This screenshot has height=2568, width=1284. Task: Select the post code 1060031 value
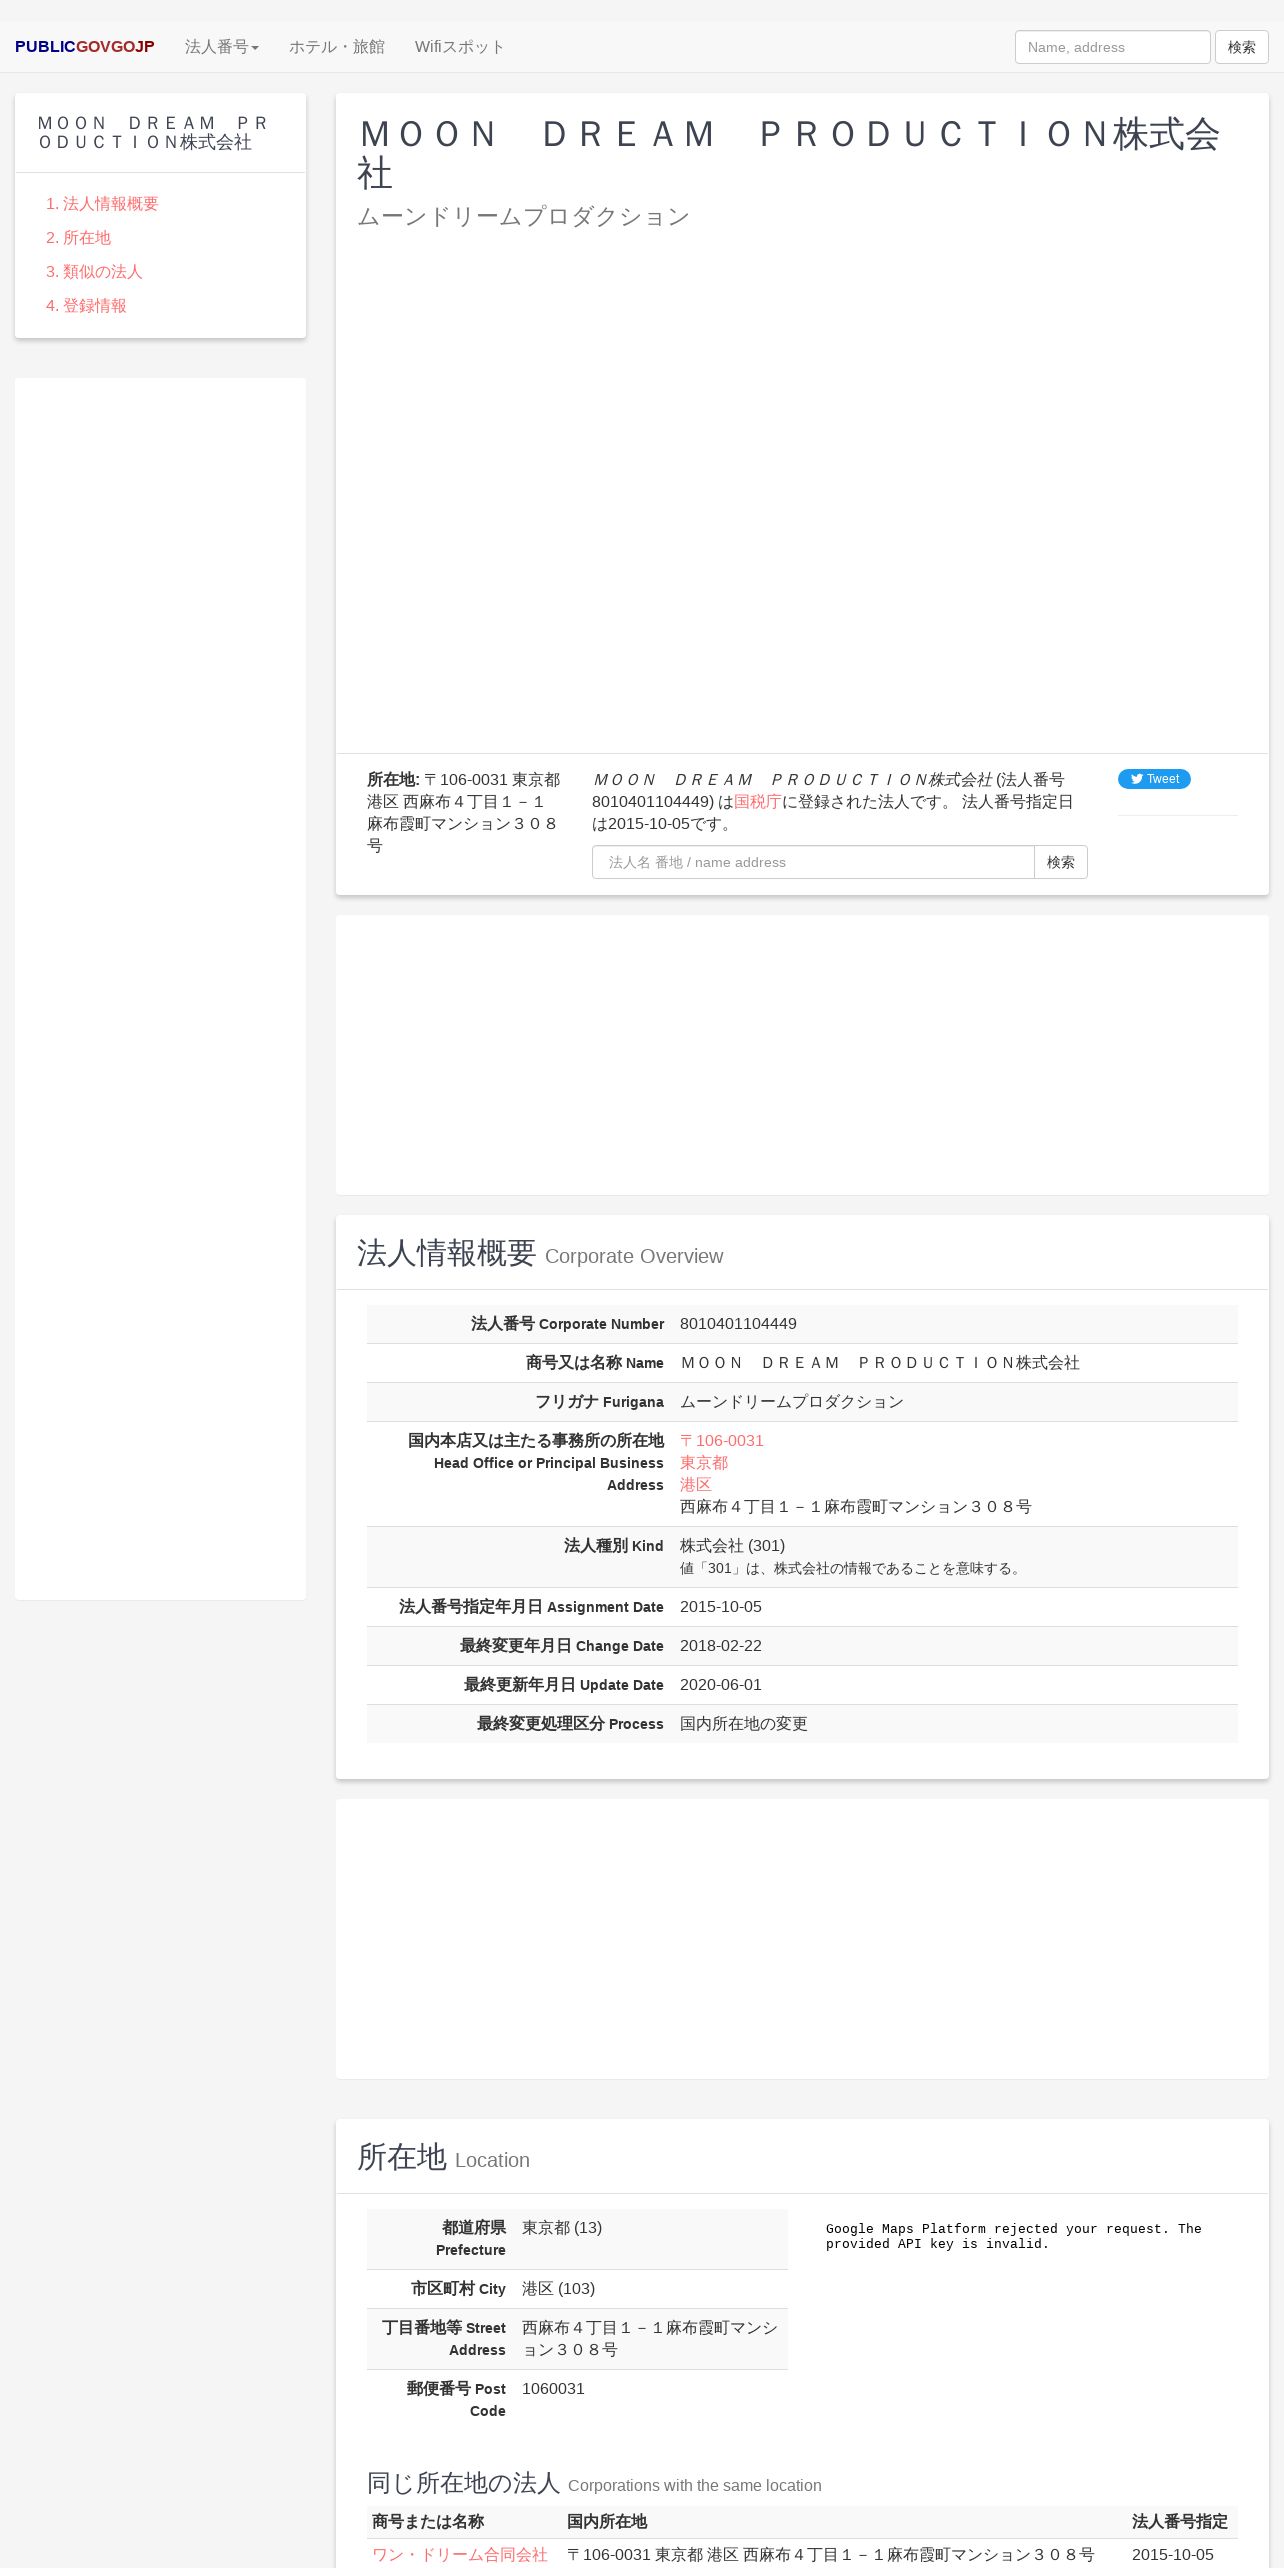(x=553, y=2388)
